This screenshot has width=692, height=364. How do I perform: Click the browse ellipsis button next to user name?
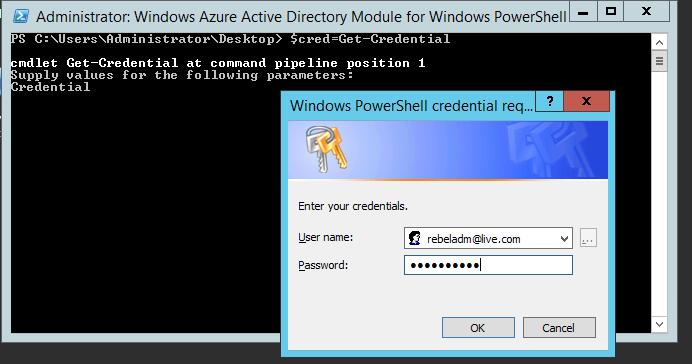[x=588, y=238]
